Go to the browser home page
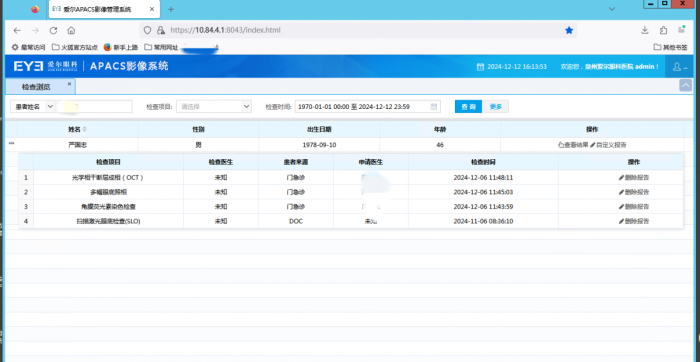The image size is (700, 362). click(x=71, y=30)
